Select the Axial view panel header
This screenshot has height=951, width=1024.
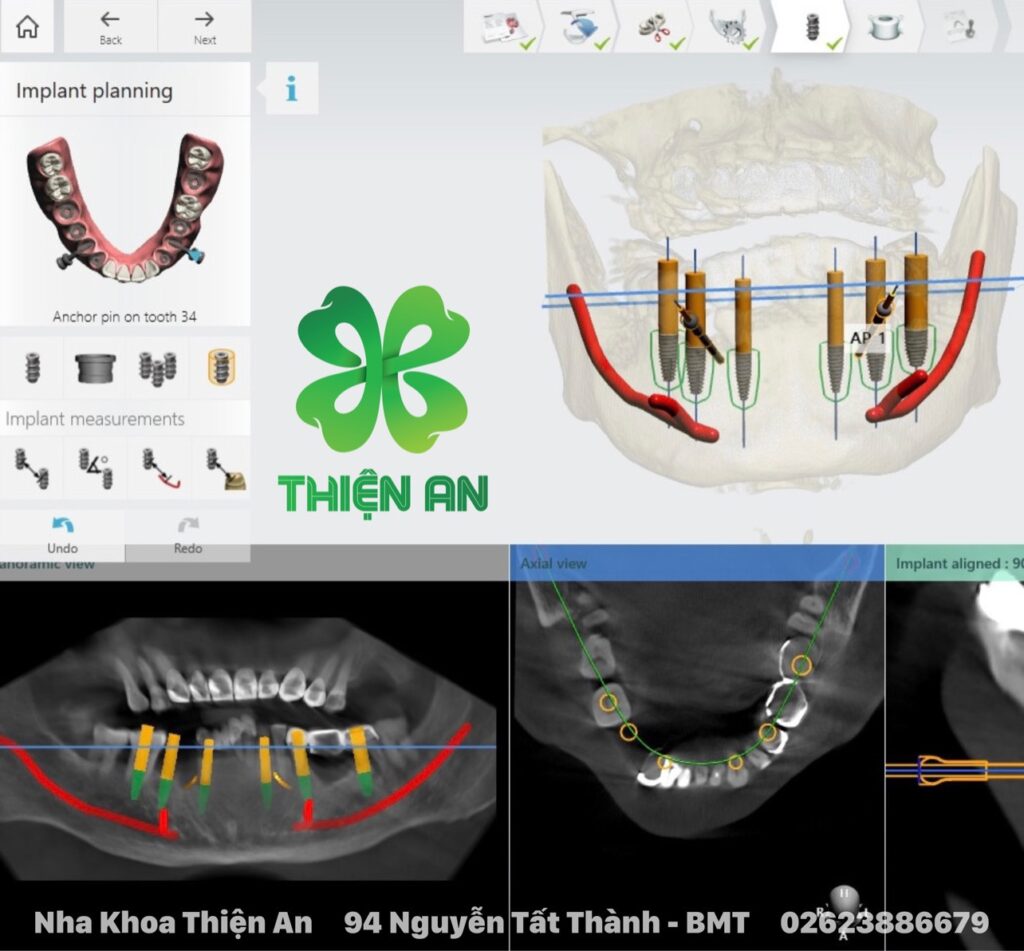pyautogui.click(x=696, y=563)
